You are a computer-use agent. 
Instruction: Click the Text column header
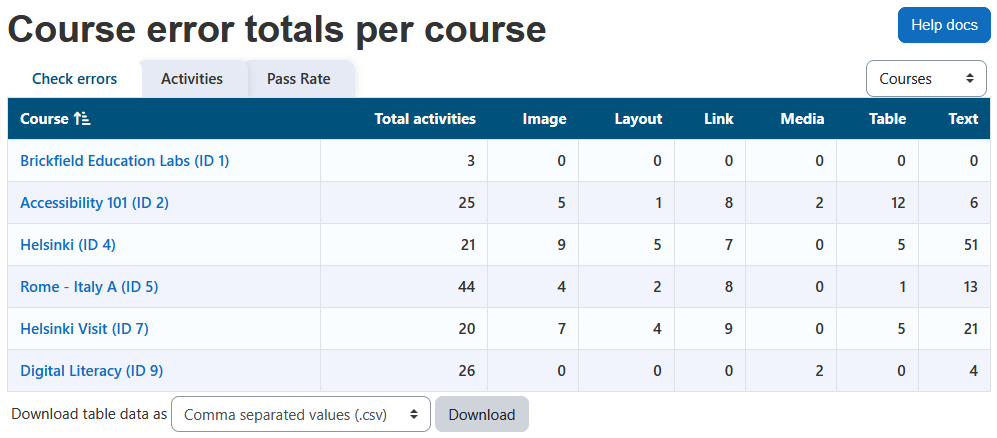point(963,119)
